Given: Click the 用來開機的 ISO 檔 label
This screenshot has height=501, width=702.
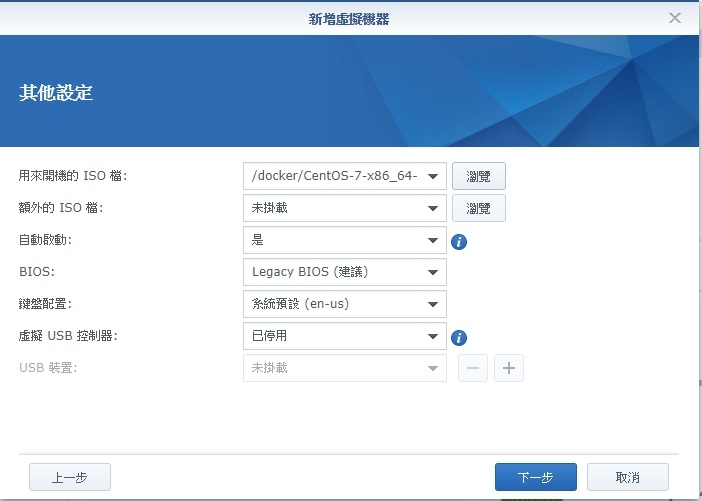Looking at the screenshot, I should 73,176.
